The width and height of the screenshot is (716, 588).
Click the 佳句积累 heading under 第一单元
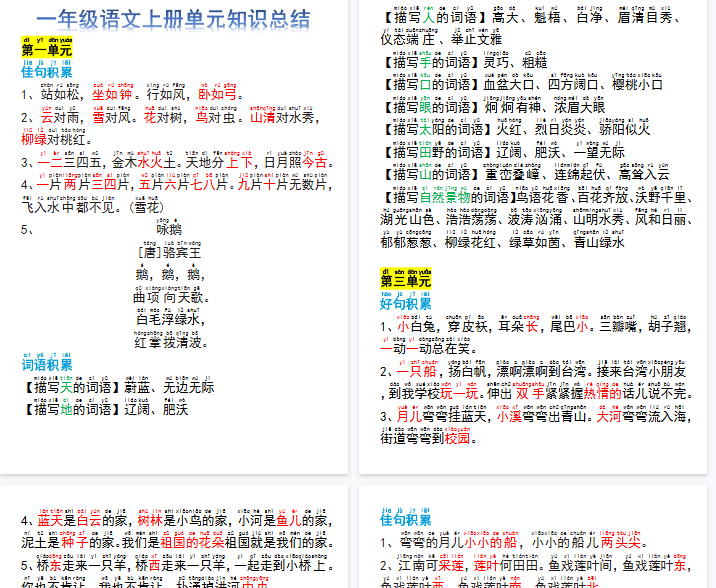click(x=47, y=69)
